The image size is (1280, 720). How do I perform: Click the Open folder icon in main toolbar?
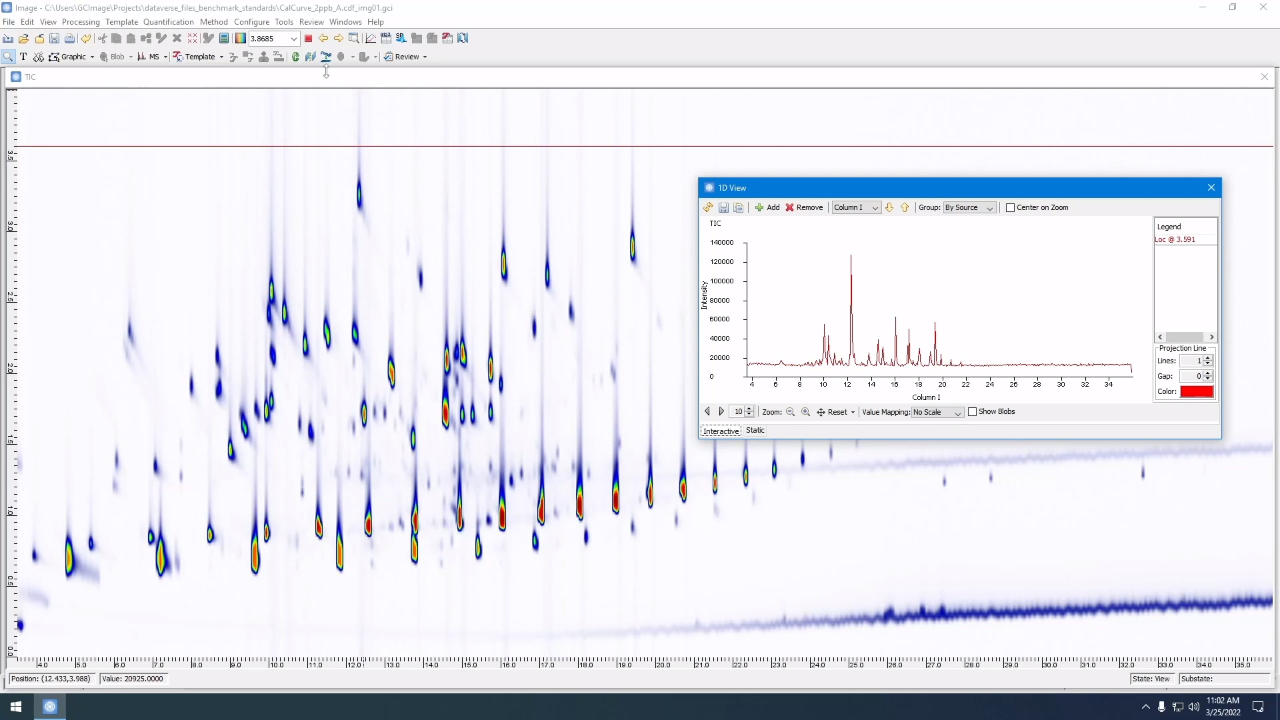point(23,38)
